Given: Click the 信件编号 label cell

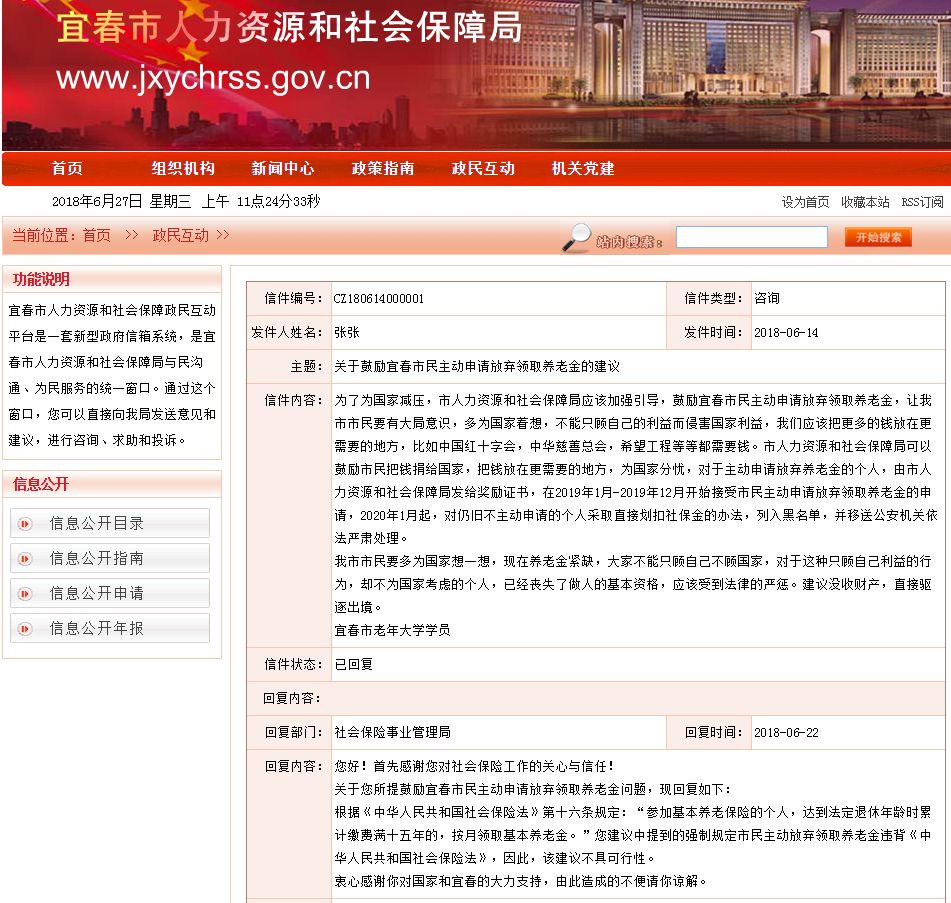Looking at the screenshot, I should (289, 298).
